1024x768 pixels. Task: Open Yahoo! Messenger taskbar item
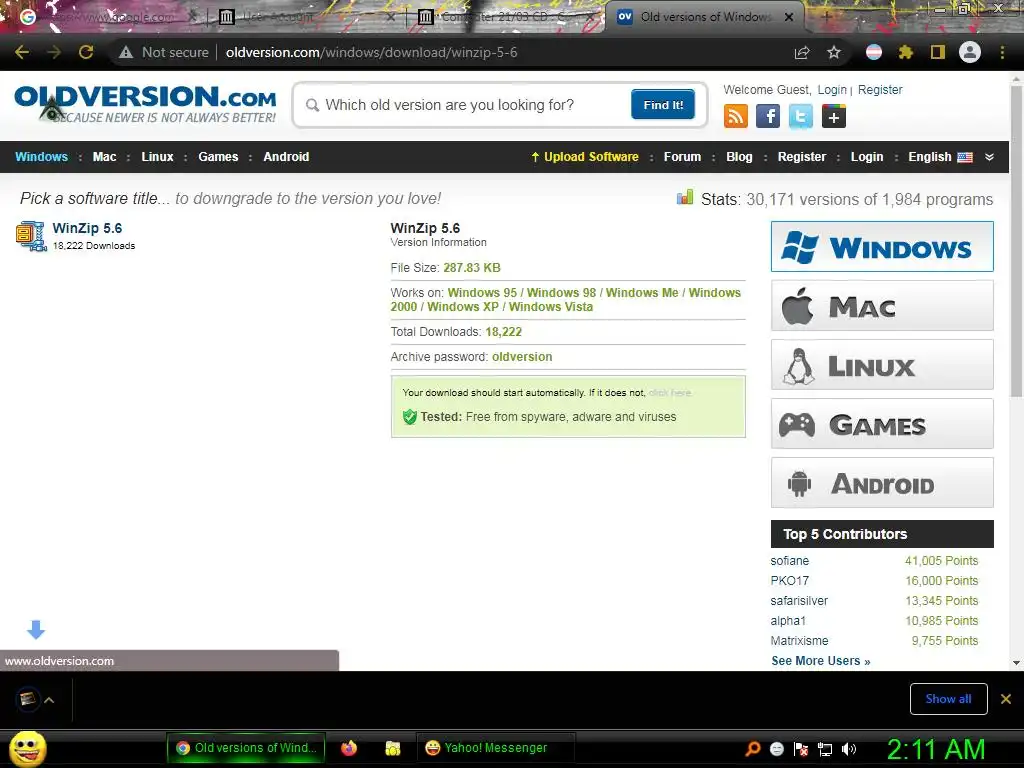point(495,748)
